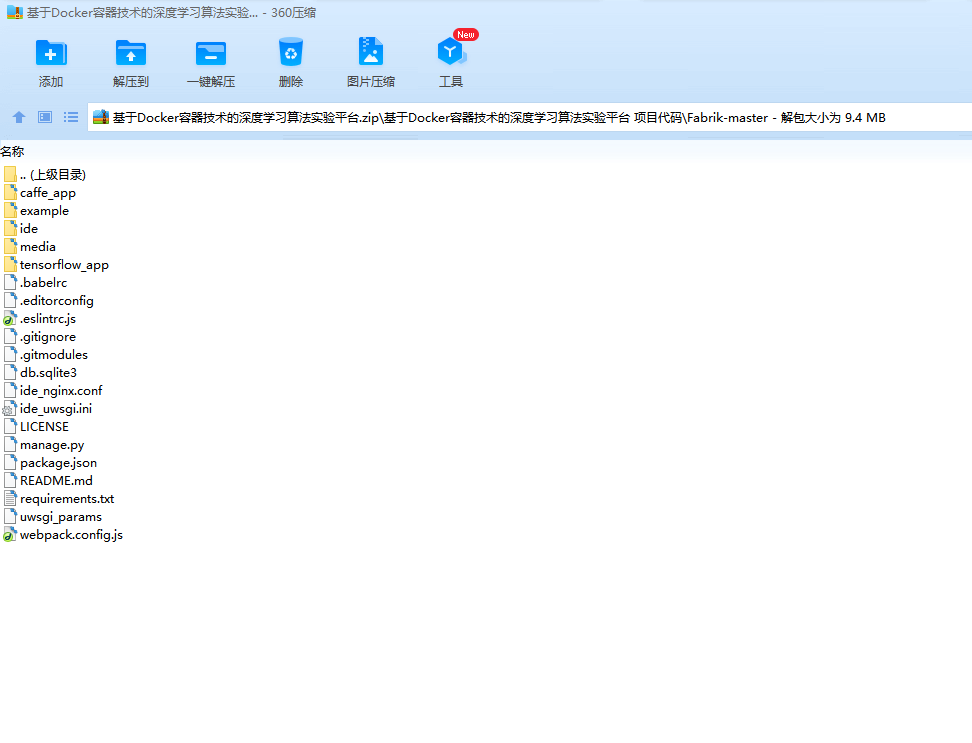Select the caffe_app folder name

48,193
